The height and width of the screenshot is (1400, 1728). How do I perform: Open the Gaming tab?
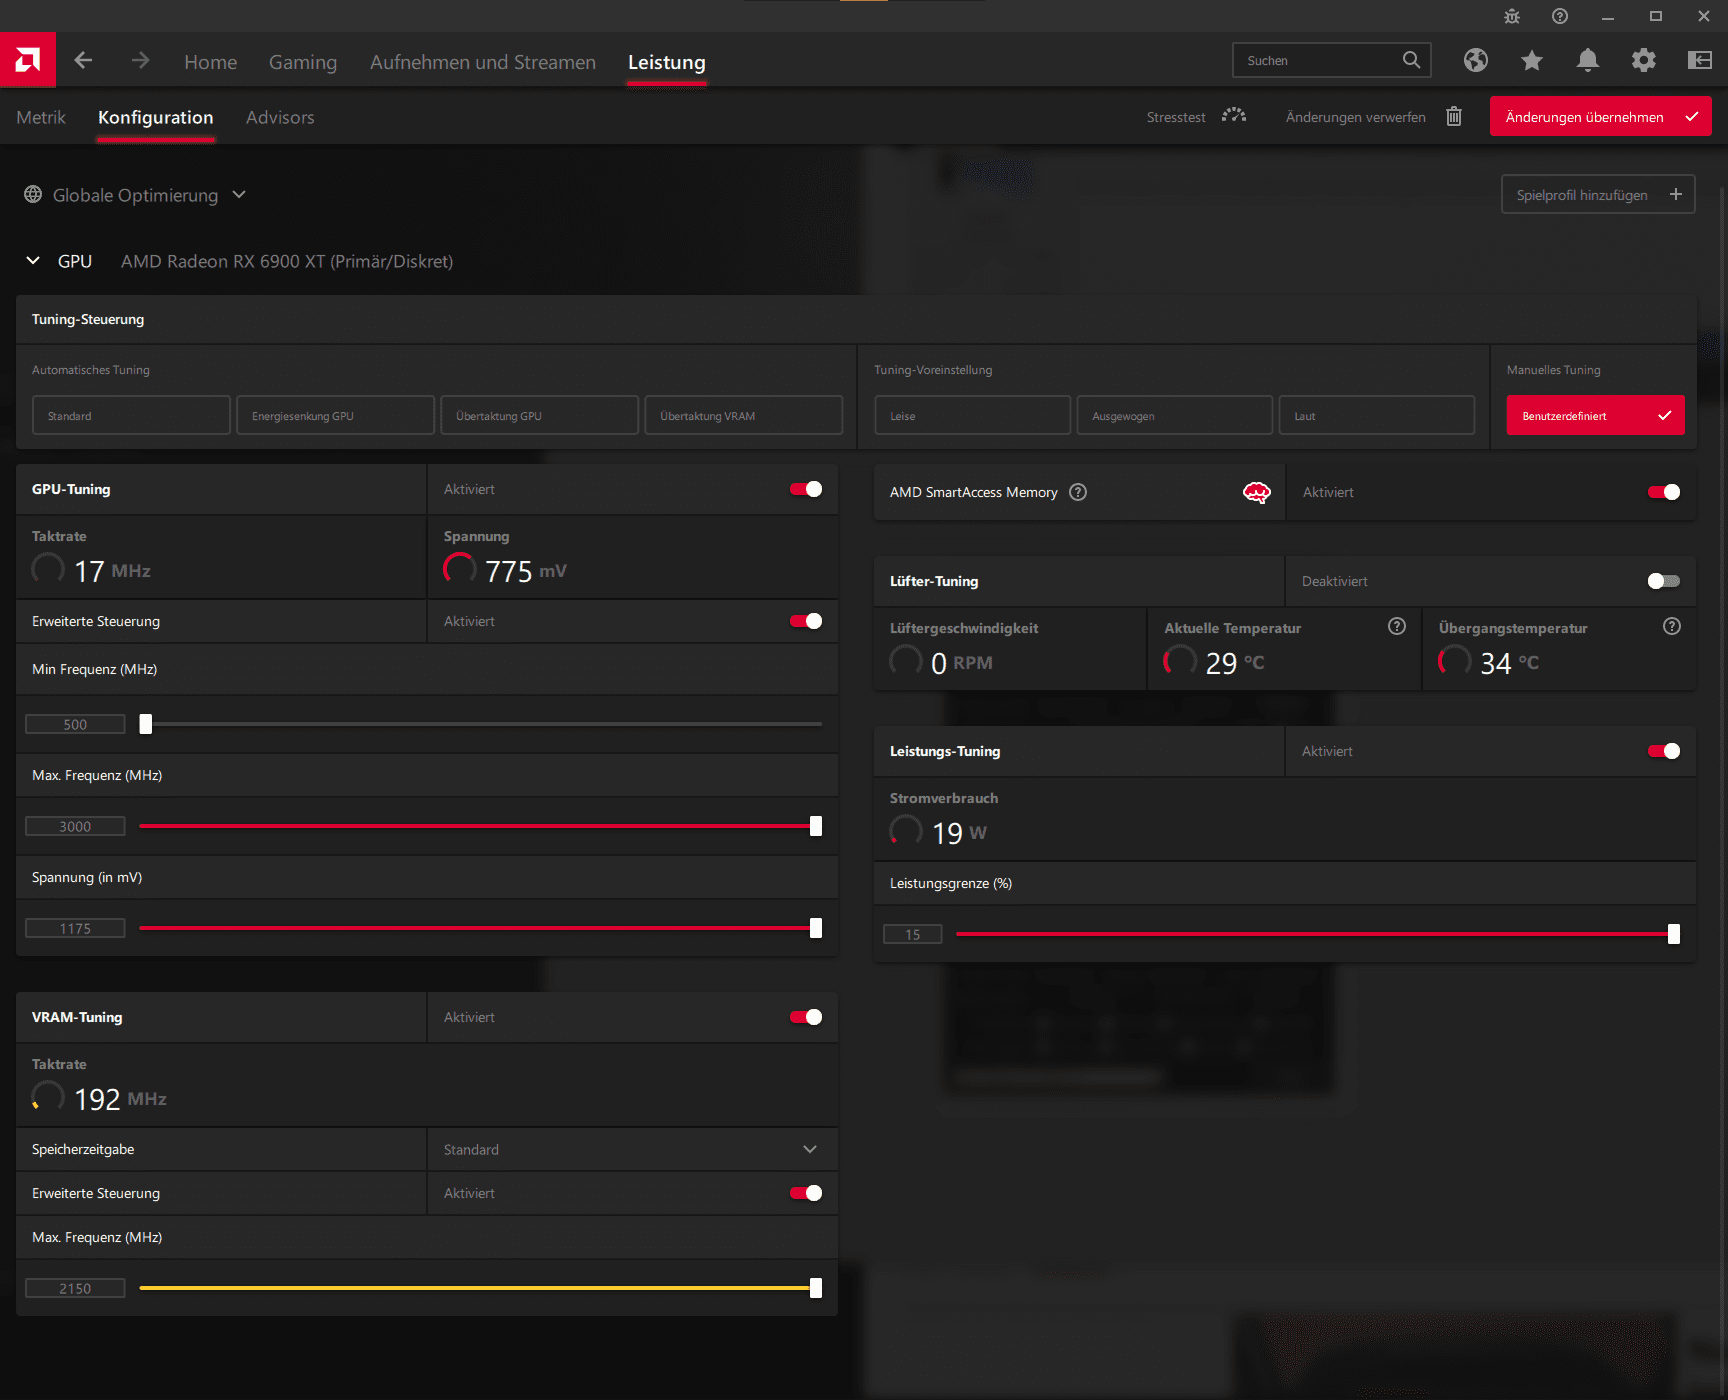pos(303,62)
